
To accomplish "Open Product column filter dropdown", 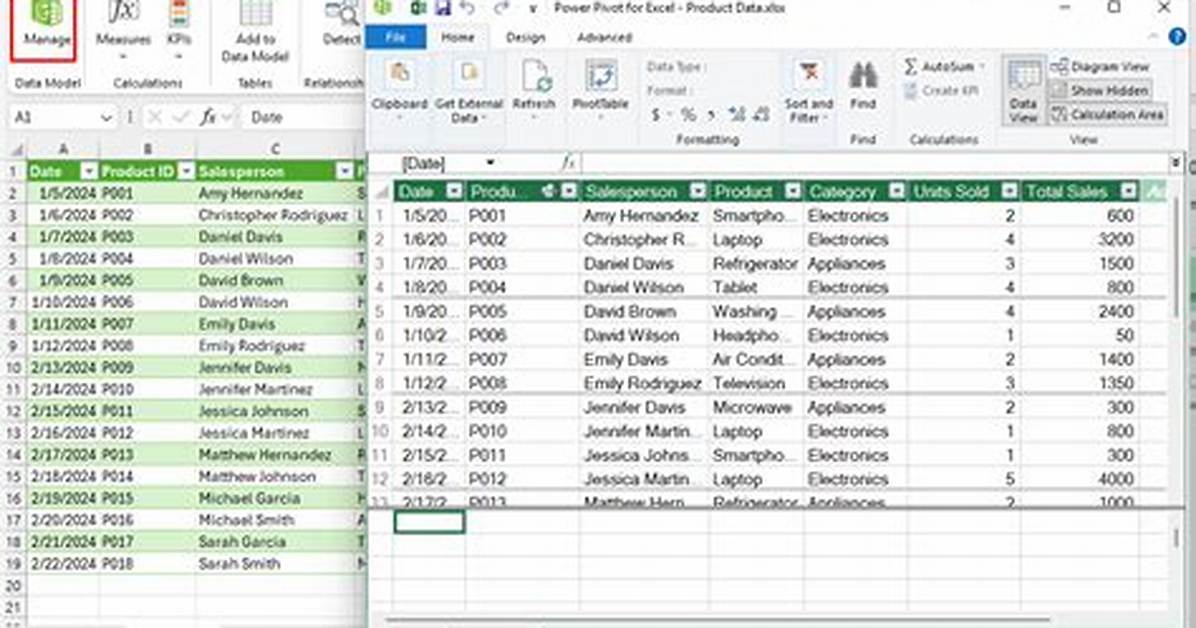I will [793, 192].
